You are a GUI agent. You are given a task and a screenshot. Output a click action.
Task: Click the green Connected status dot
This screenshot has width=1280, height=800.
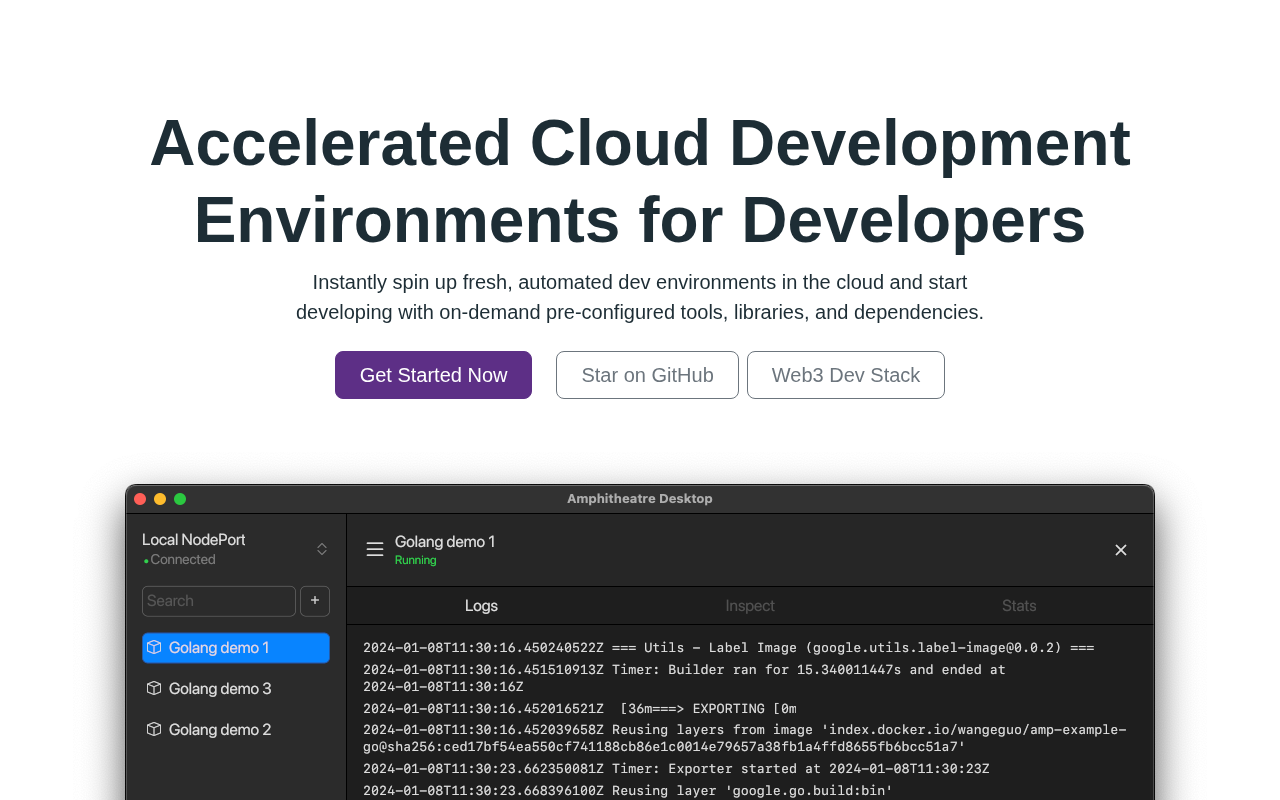click(146, 561)
